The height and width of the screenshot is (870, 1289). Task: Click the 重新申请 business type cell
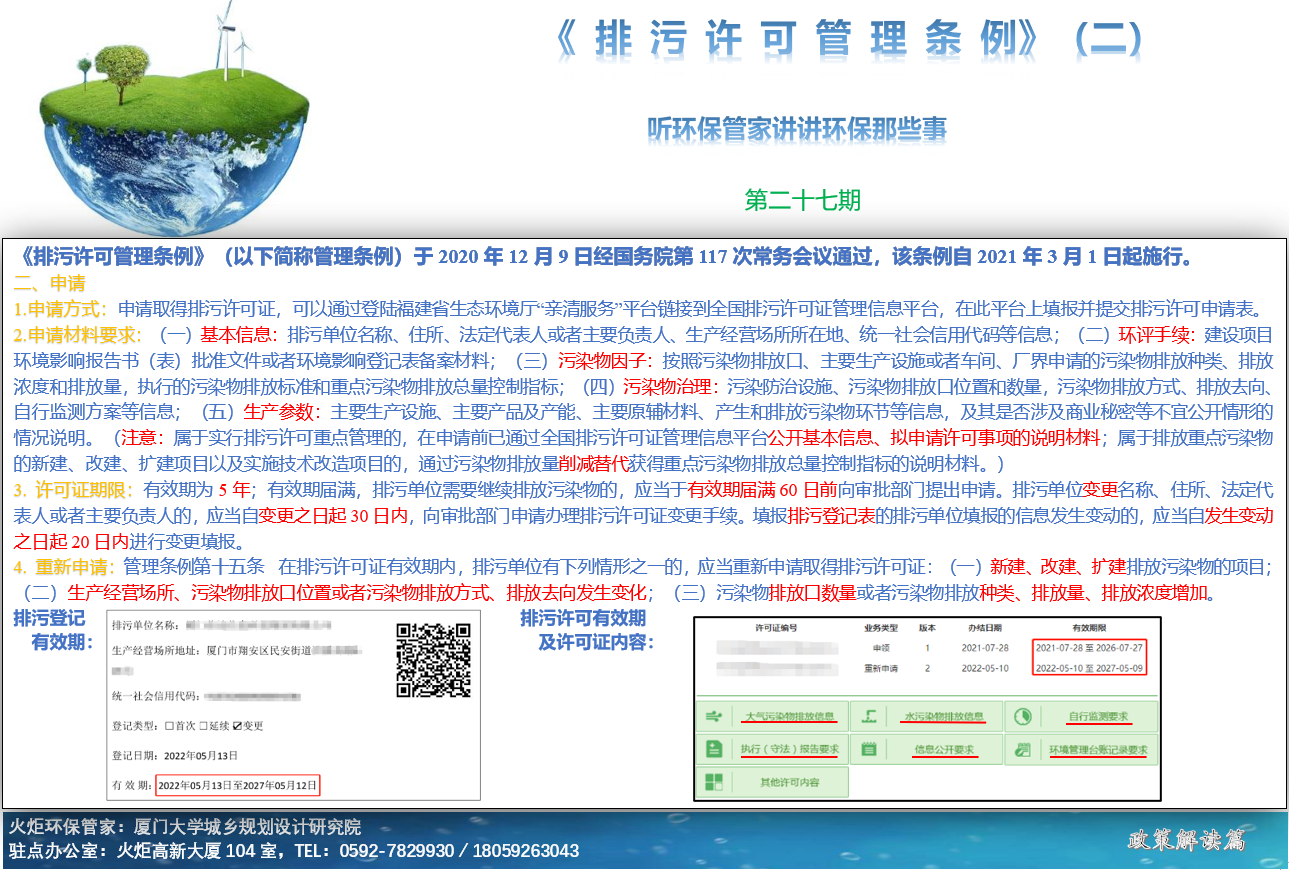(x=880, y=668)
